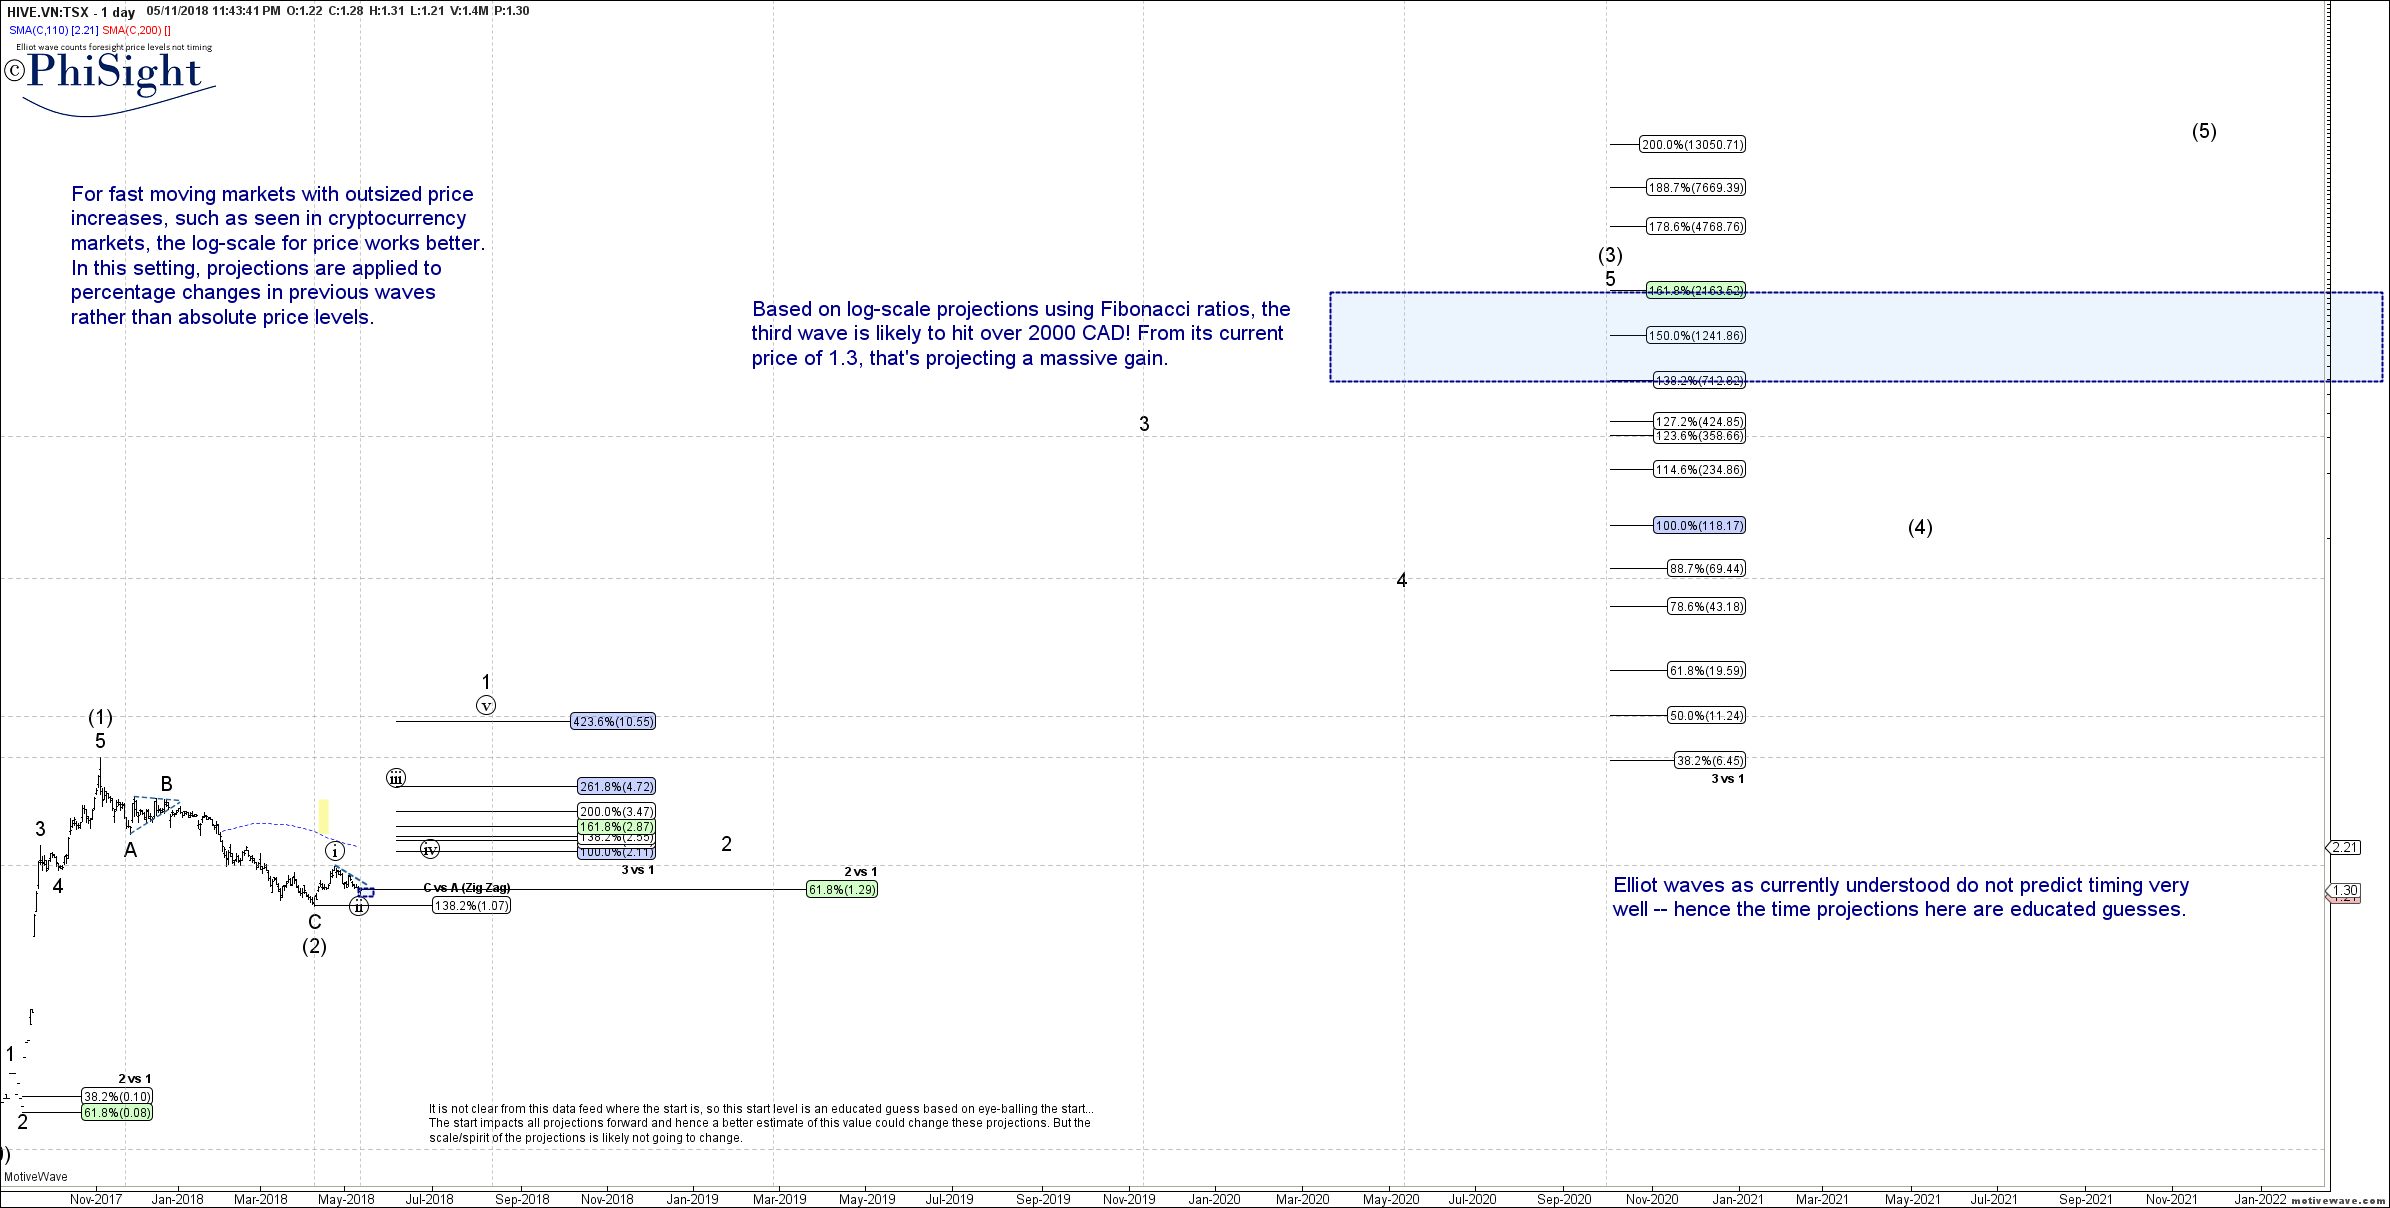Select the log-scale explanation text note
Image resolution: width=2390 pixels, height=1208 pixels.
(278, 256)
